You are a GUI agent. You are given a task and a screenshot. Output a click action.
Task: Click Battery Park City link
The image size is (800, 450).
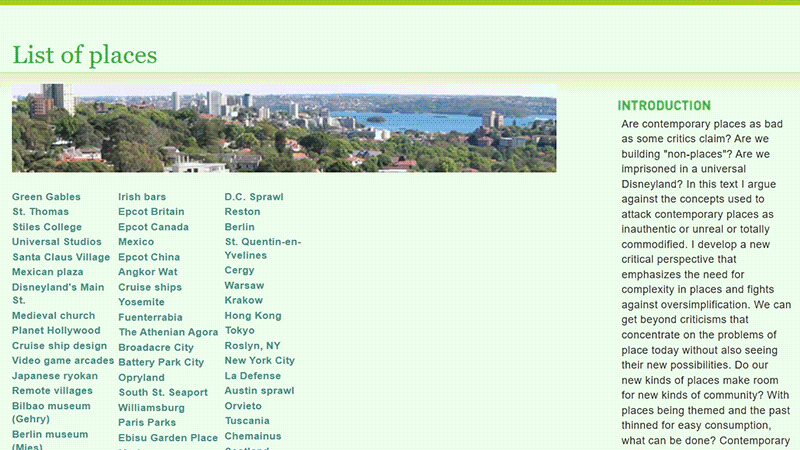click(x=161, y=362)
